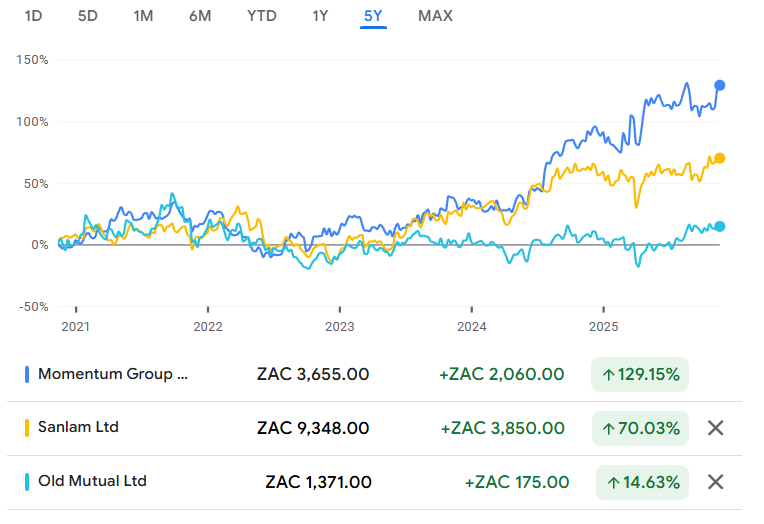This screenshot has height=524, width=764.
Task: Click Sanlam's yellow line endpoint dot
Action: pyautogui.click(x=720, y=158)
